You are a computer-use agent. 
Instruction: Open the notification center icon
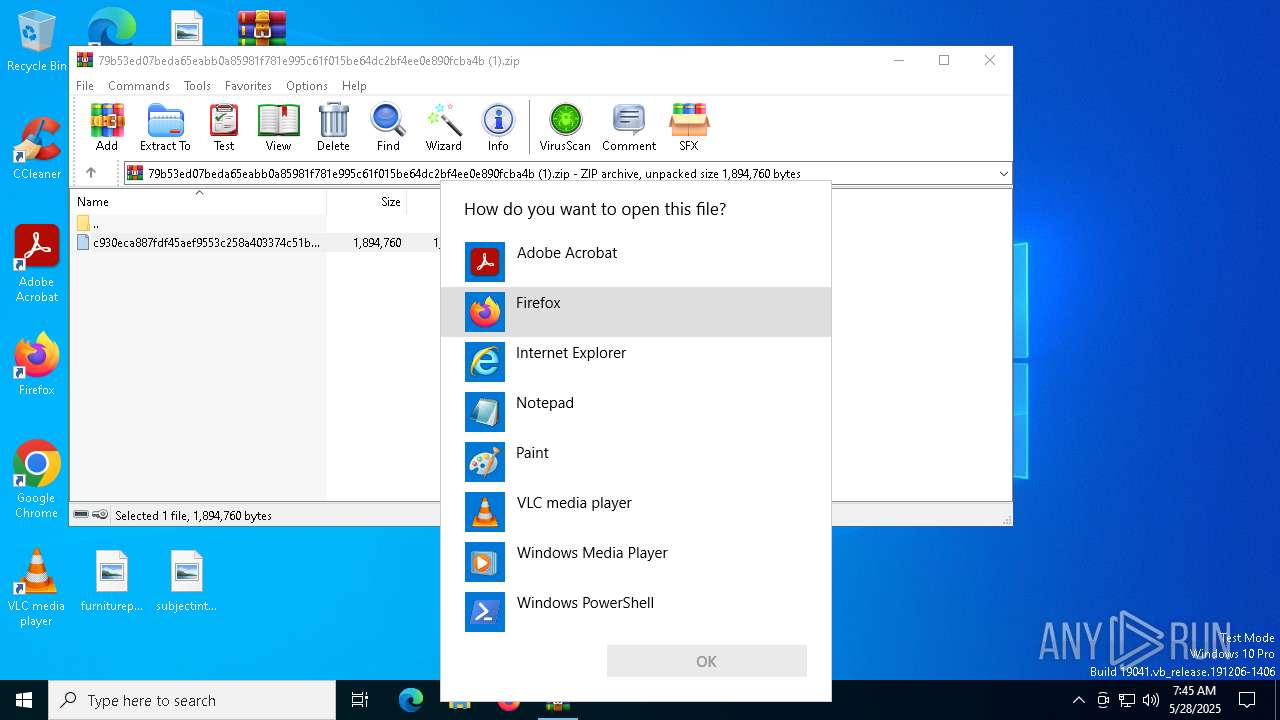pyautogui.click(x=1247, y=700)
